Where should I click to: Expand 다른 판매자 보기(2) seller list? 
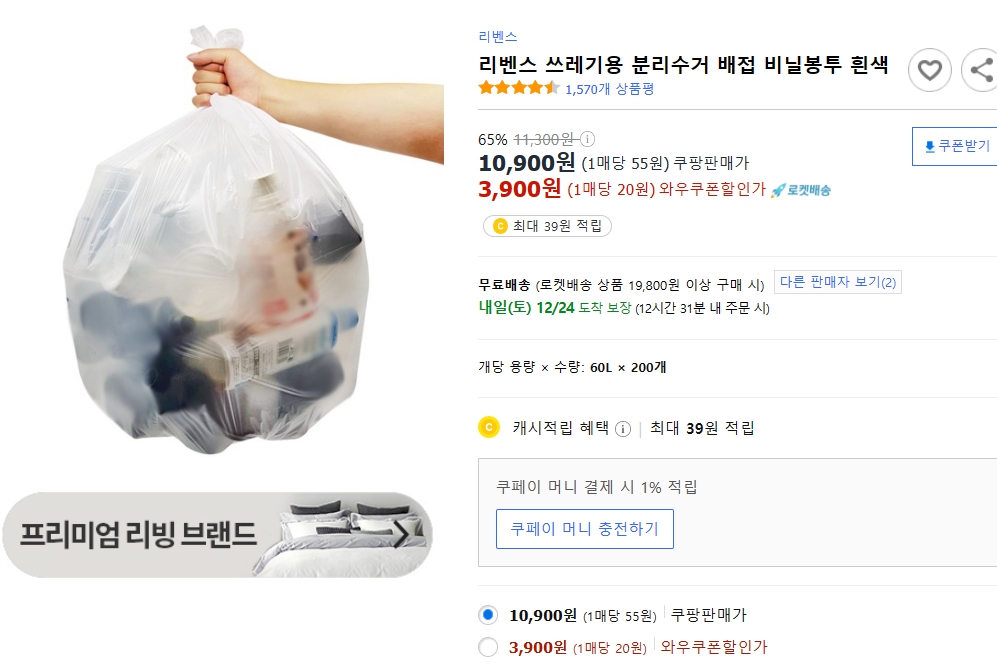coord(838,282)
